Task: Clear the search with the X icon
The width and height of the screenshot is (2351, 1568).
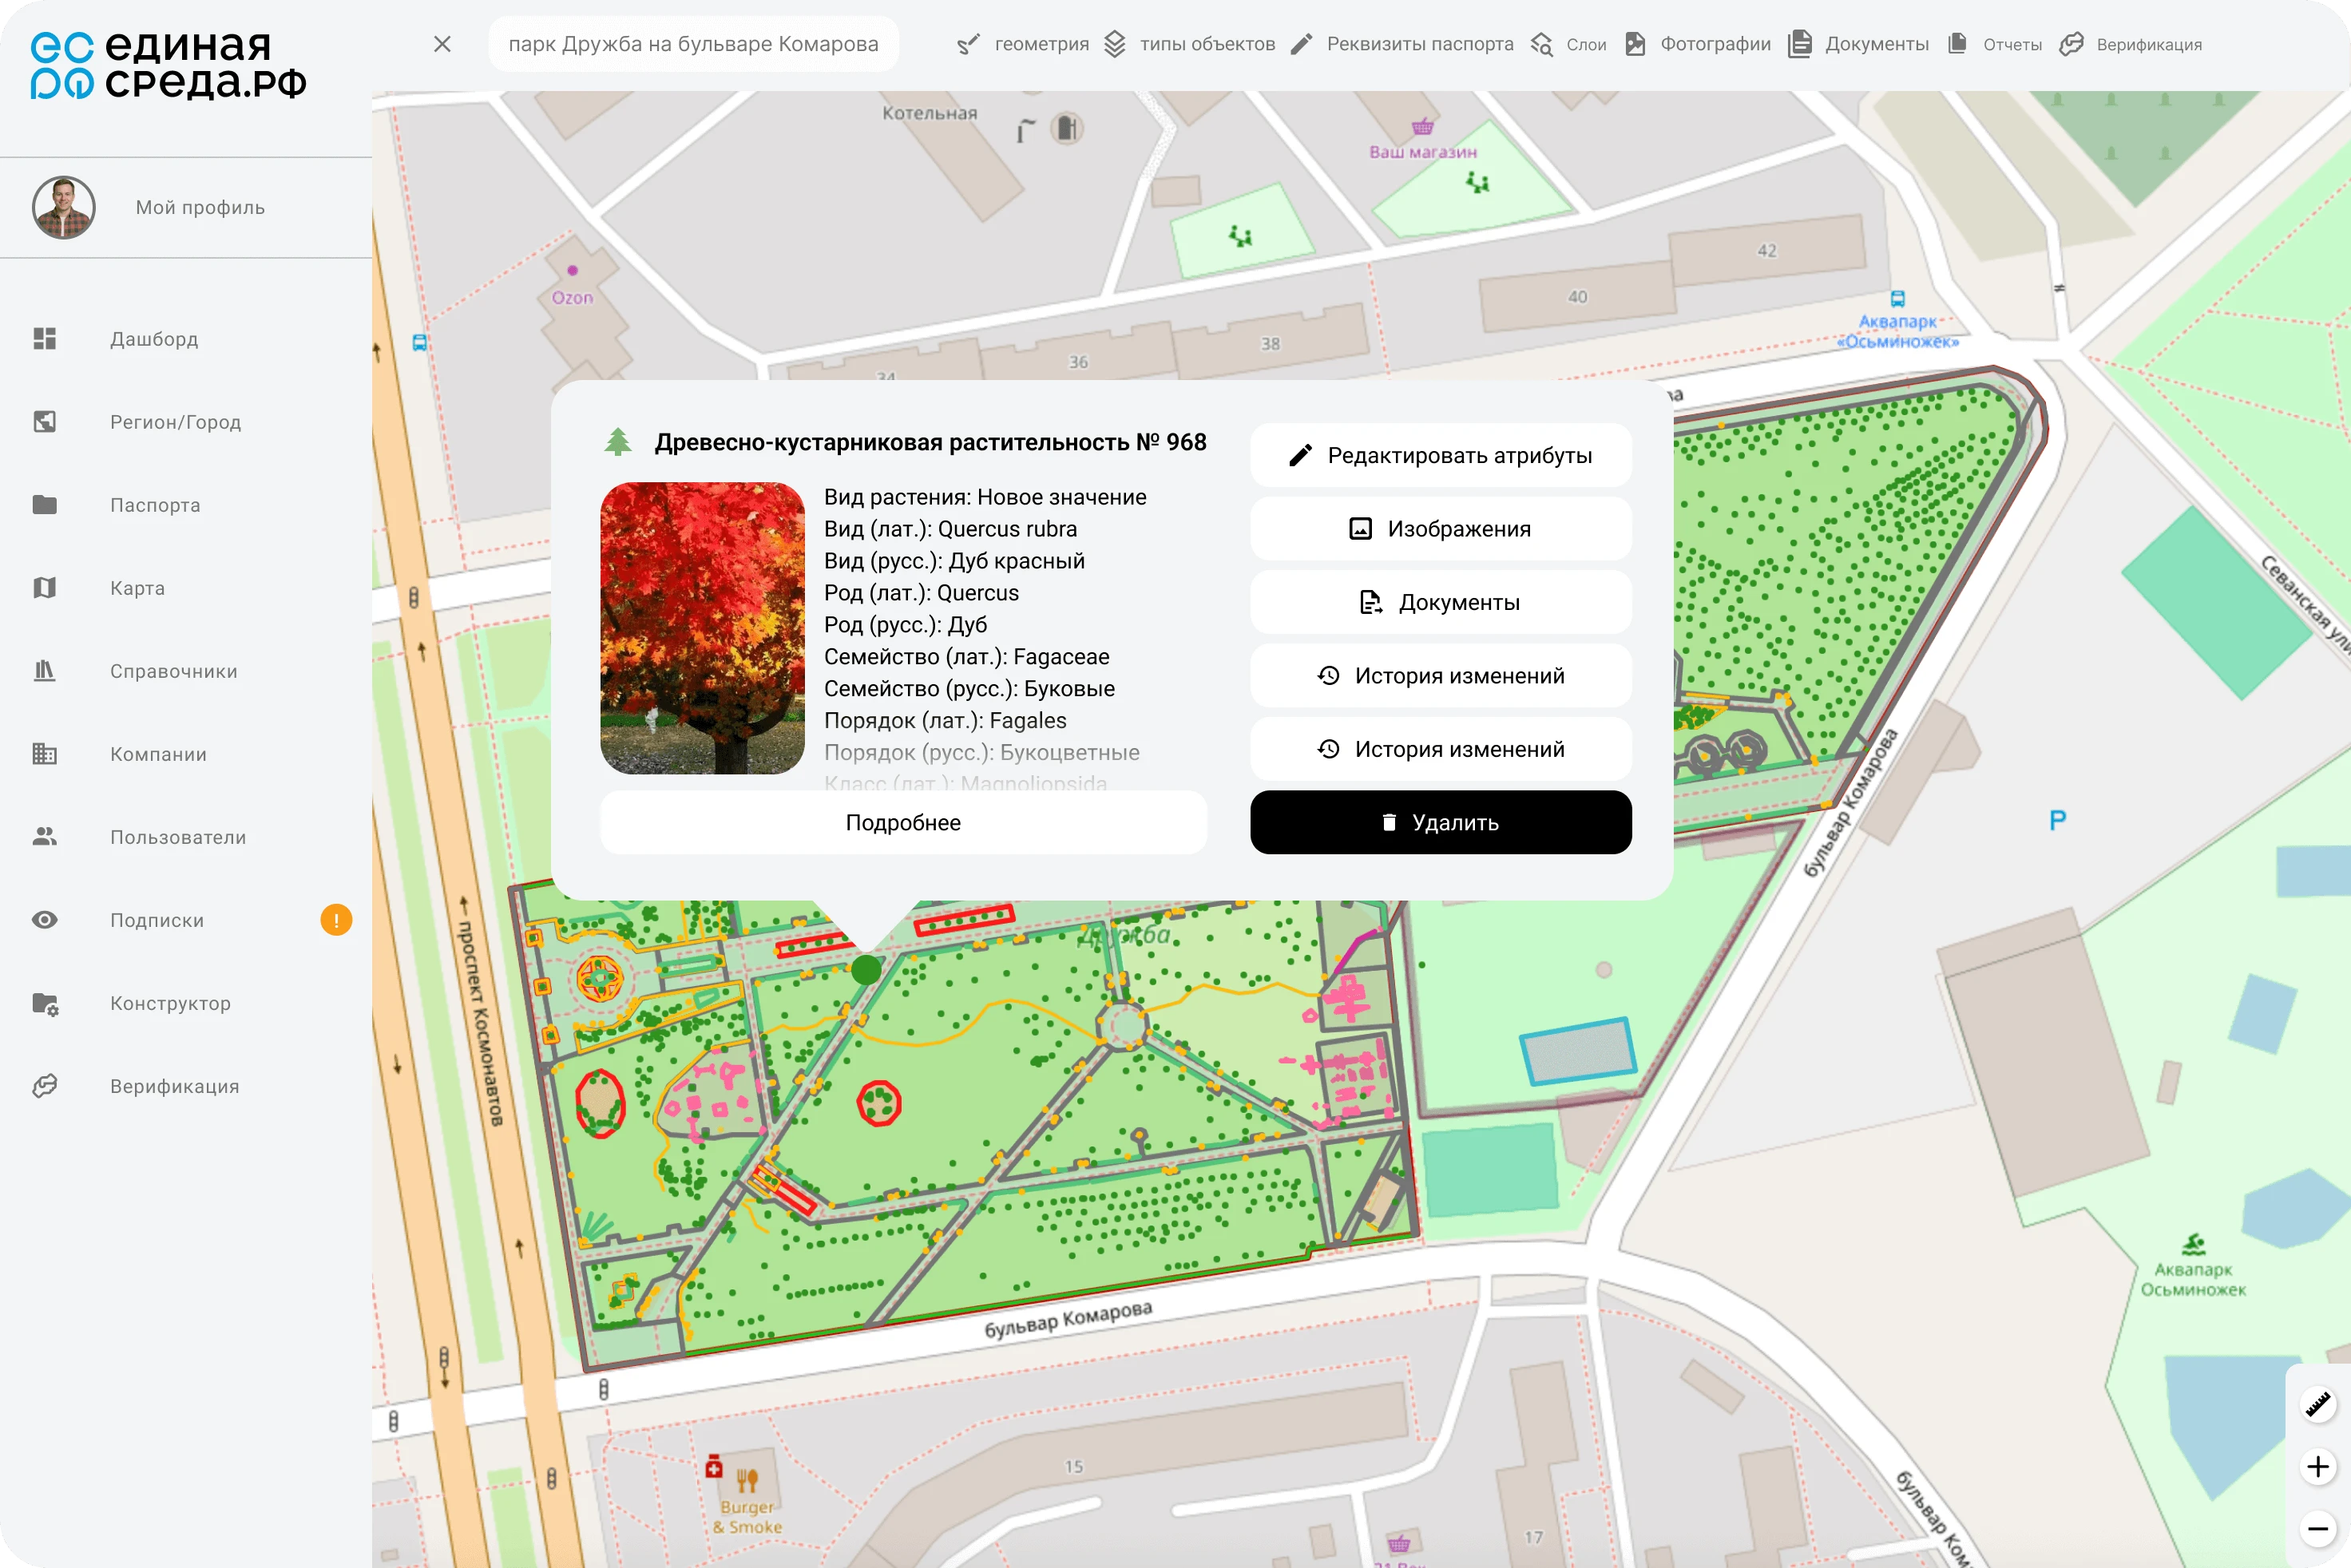Action: point(443,44)
